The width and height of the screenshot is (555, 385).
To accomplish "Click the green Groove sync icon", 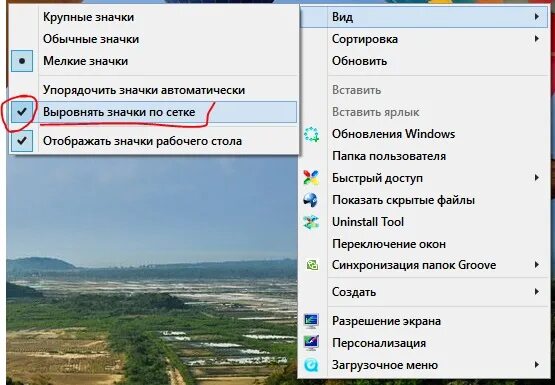I will point(312,265).
